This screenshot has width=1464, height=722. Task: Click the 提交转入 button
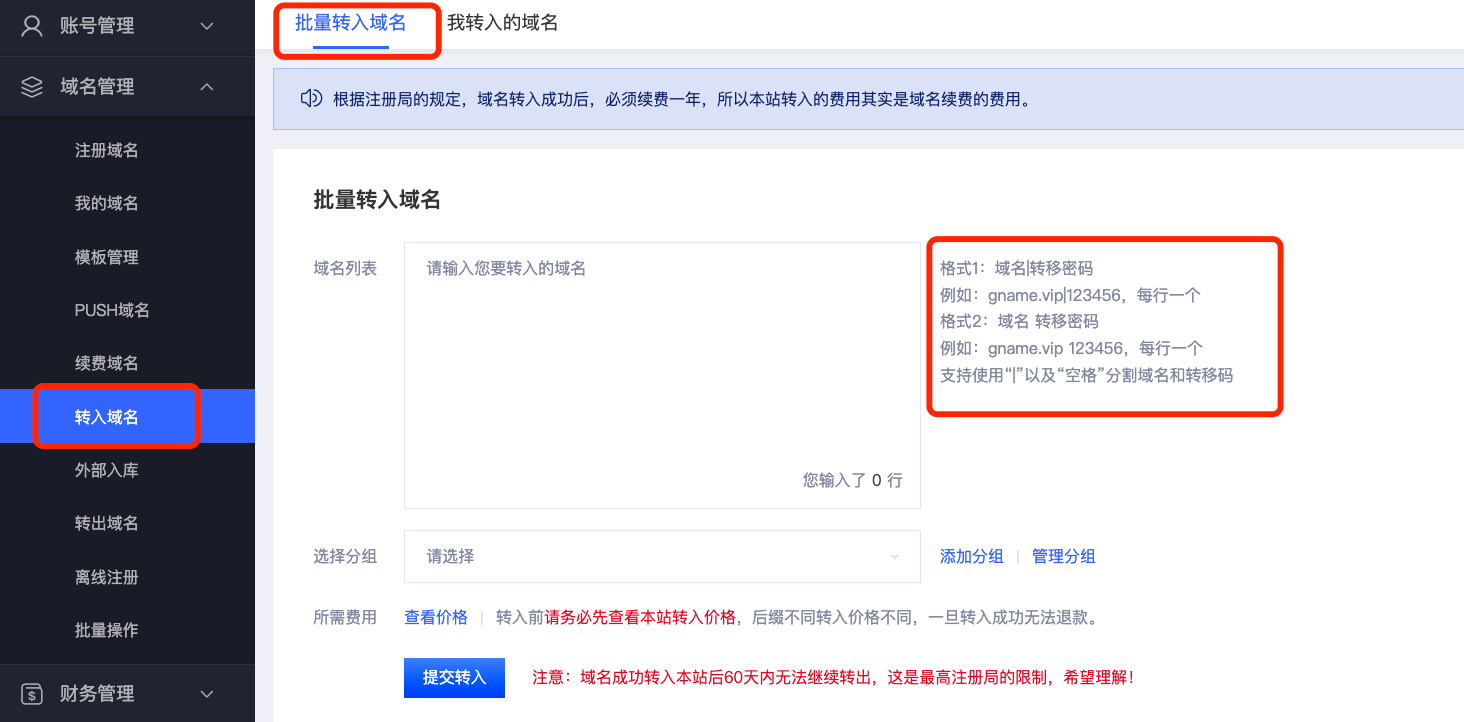coord(454,677)
